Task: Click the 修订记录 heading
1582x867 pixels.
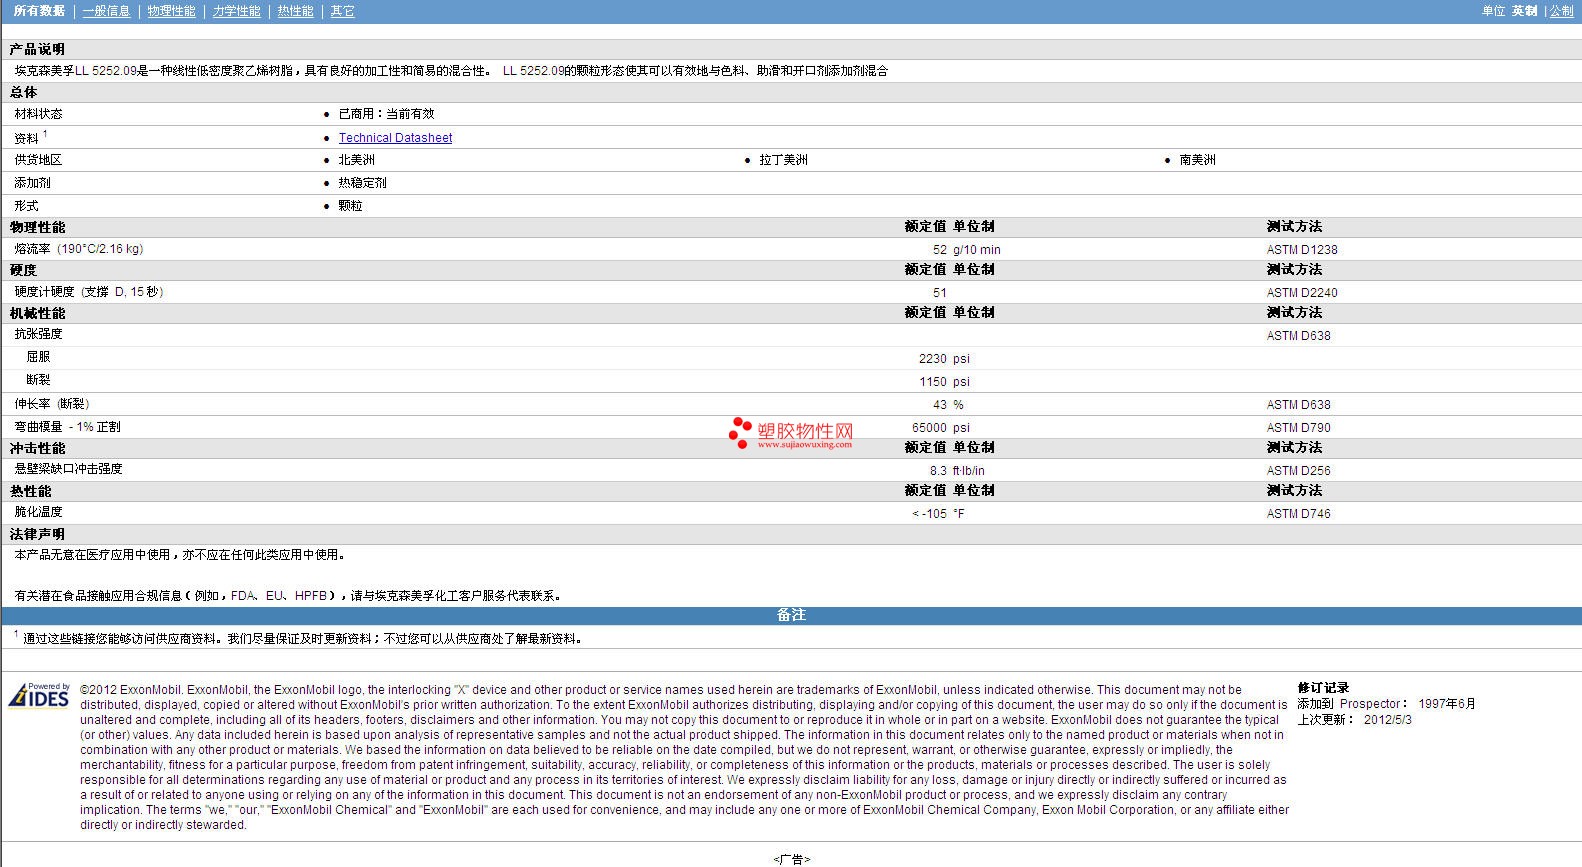Action: pyautogui.click(x=1323, y=688)
